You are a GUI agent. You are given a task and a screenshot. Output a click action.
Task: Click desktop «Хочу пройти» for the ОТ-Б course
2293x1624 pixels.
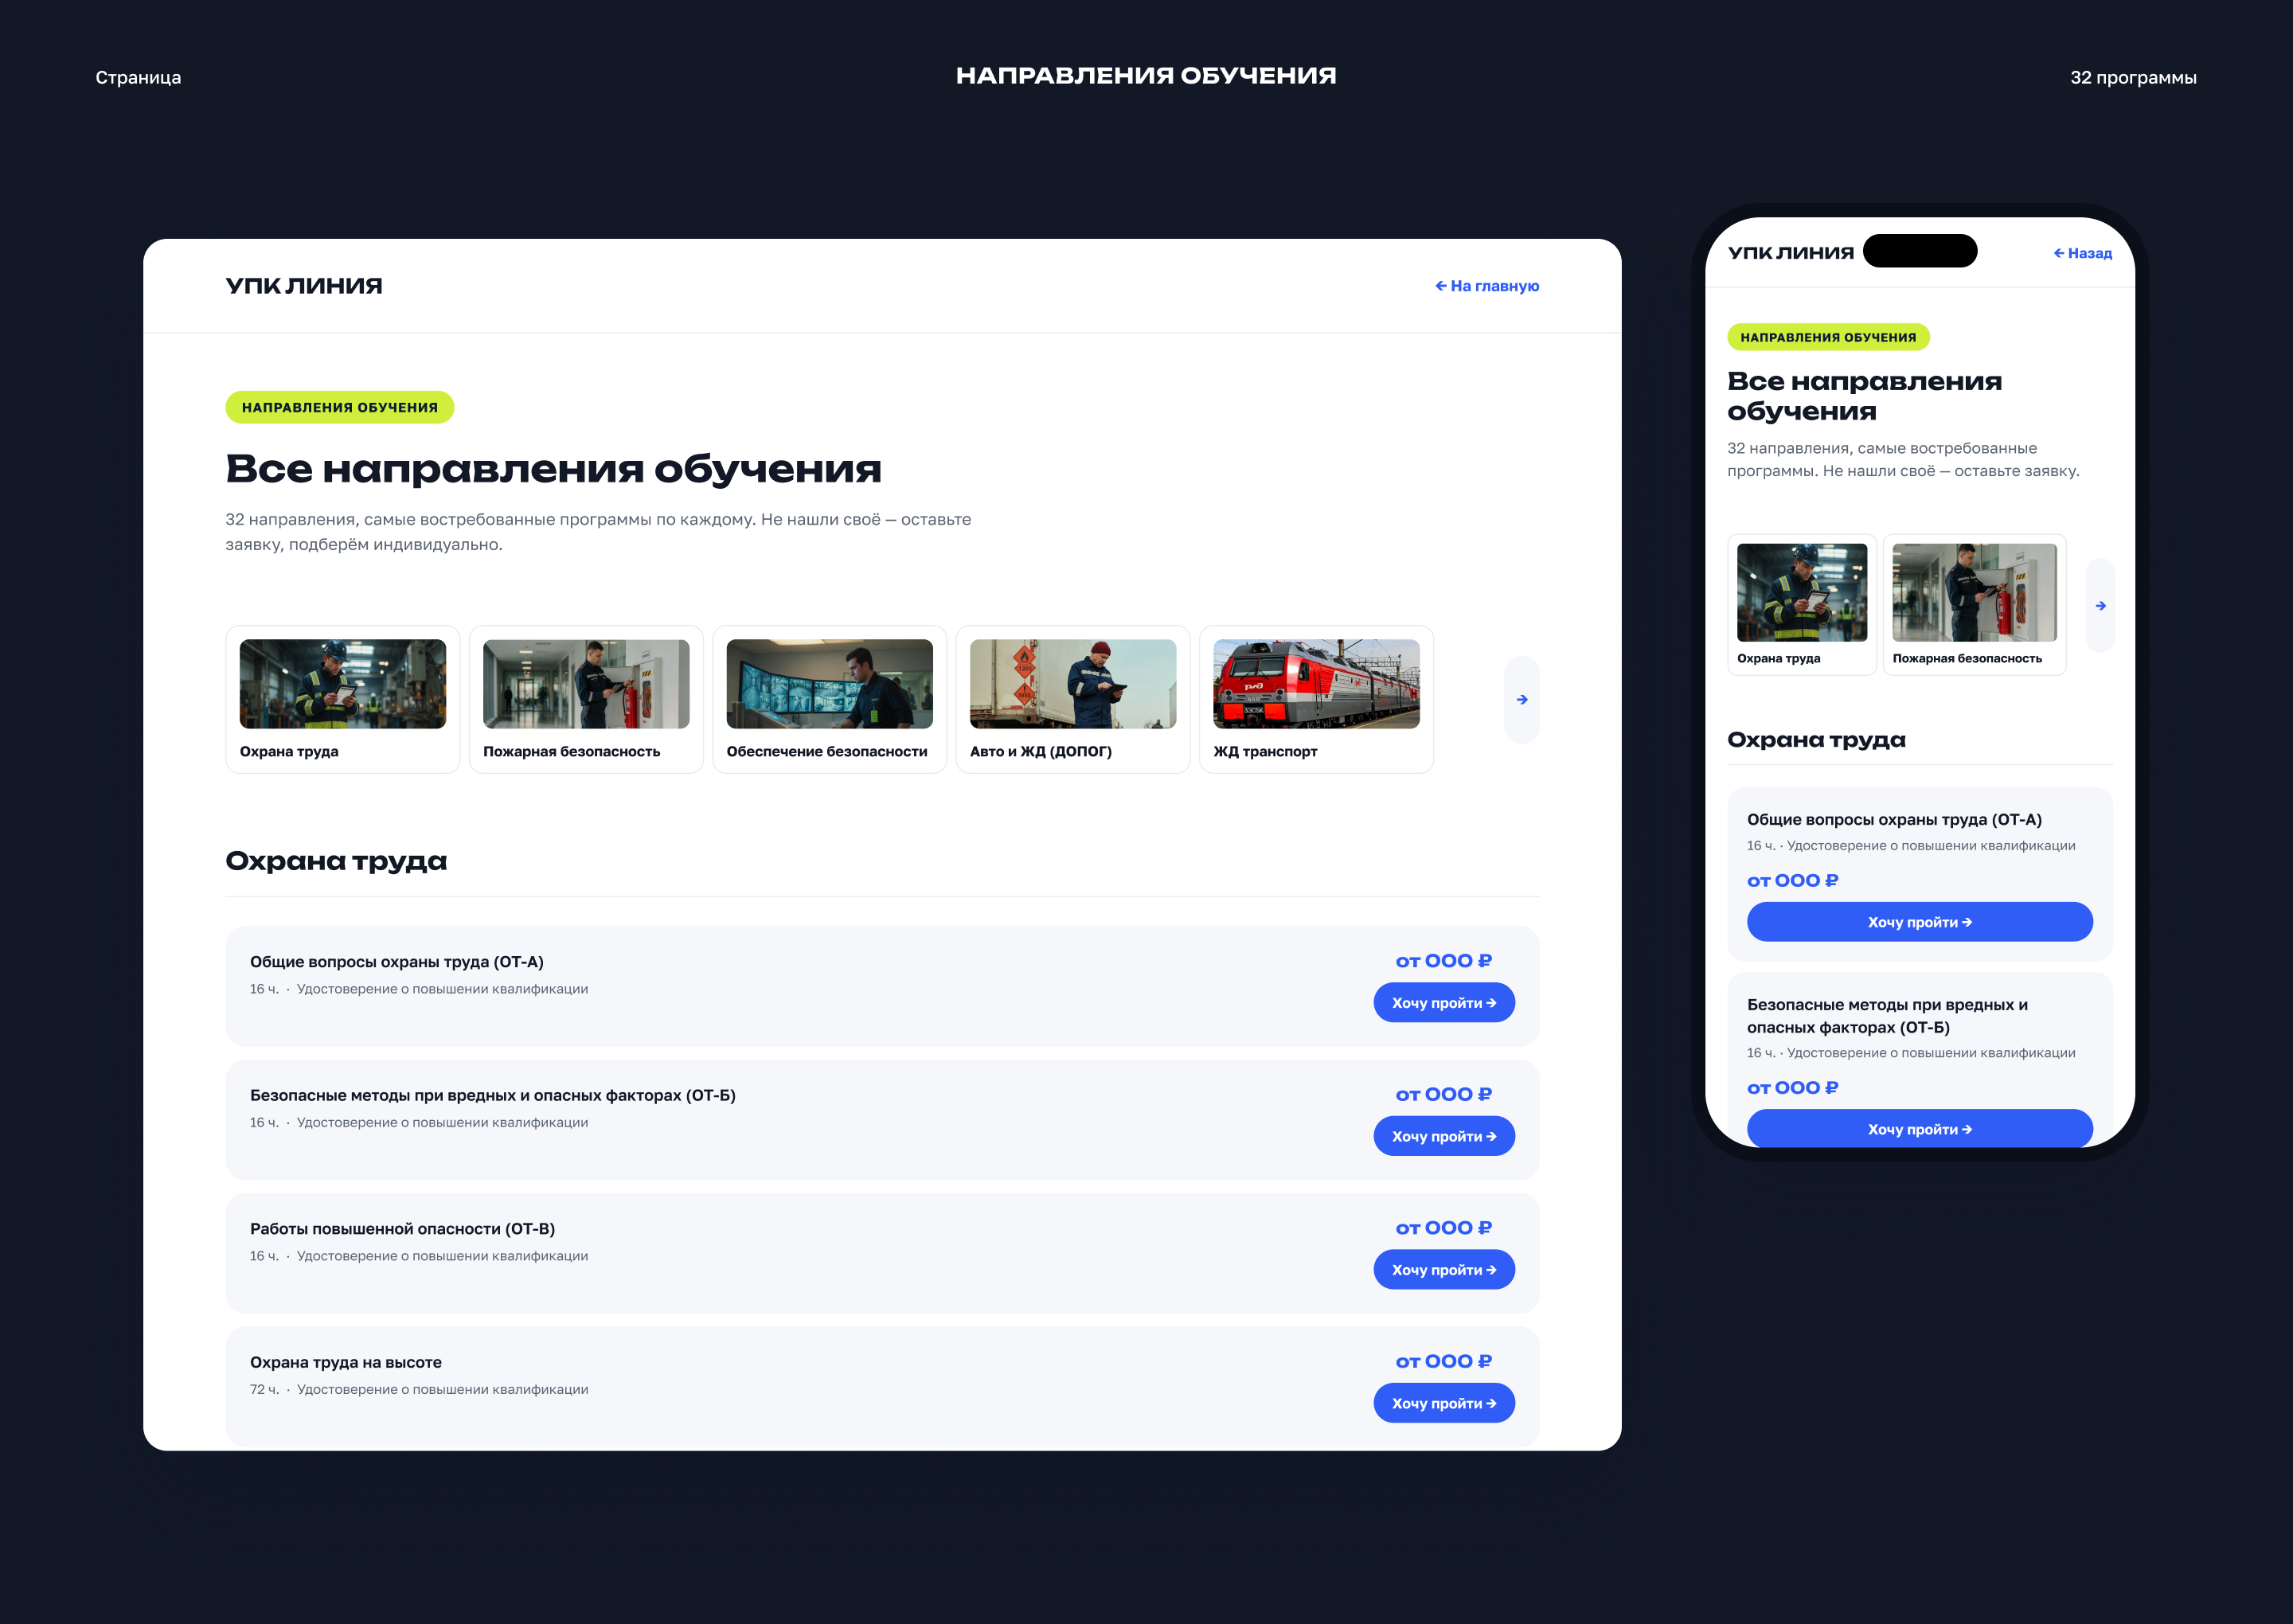1444,1136
